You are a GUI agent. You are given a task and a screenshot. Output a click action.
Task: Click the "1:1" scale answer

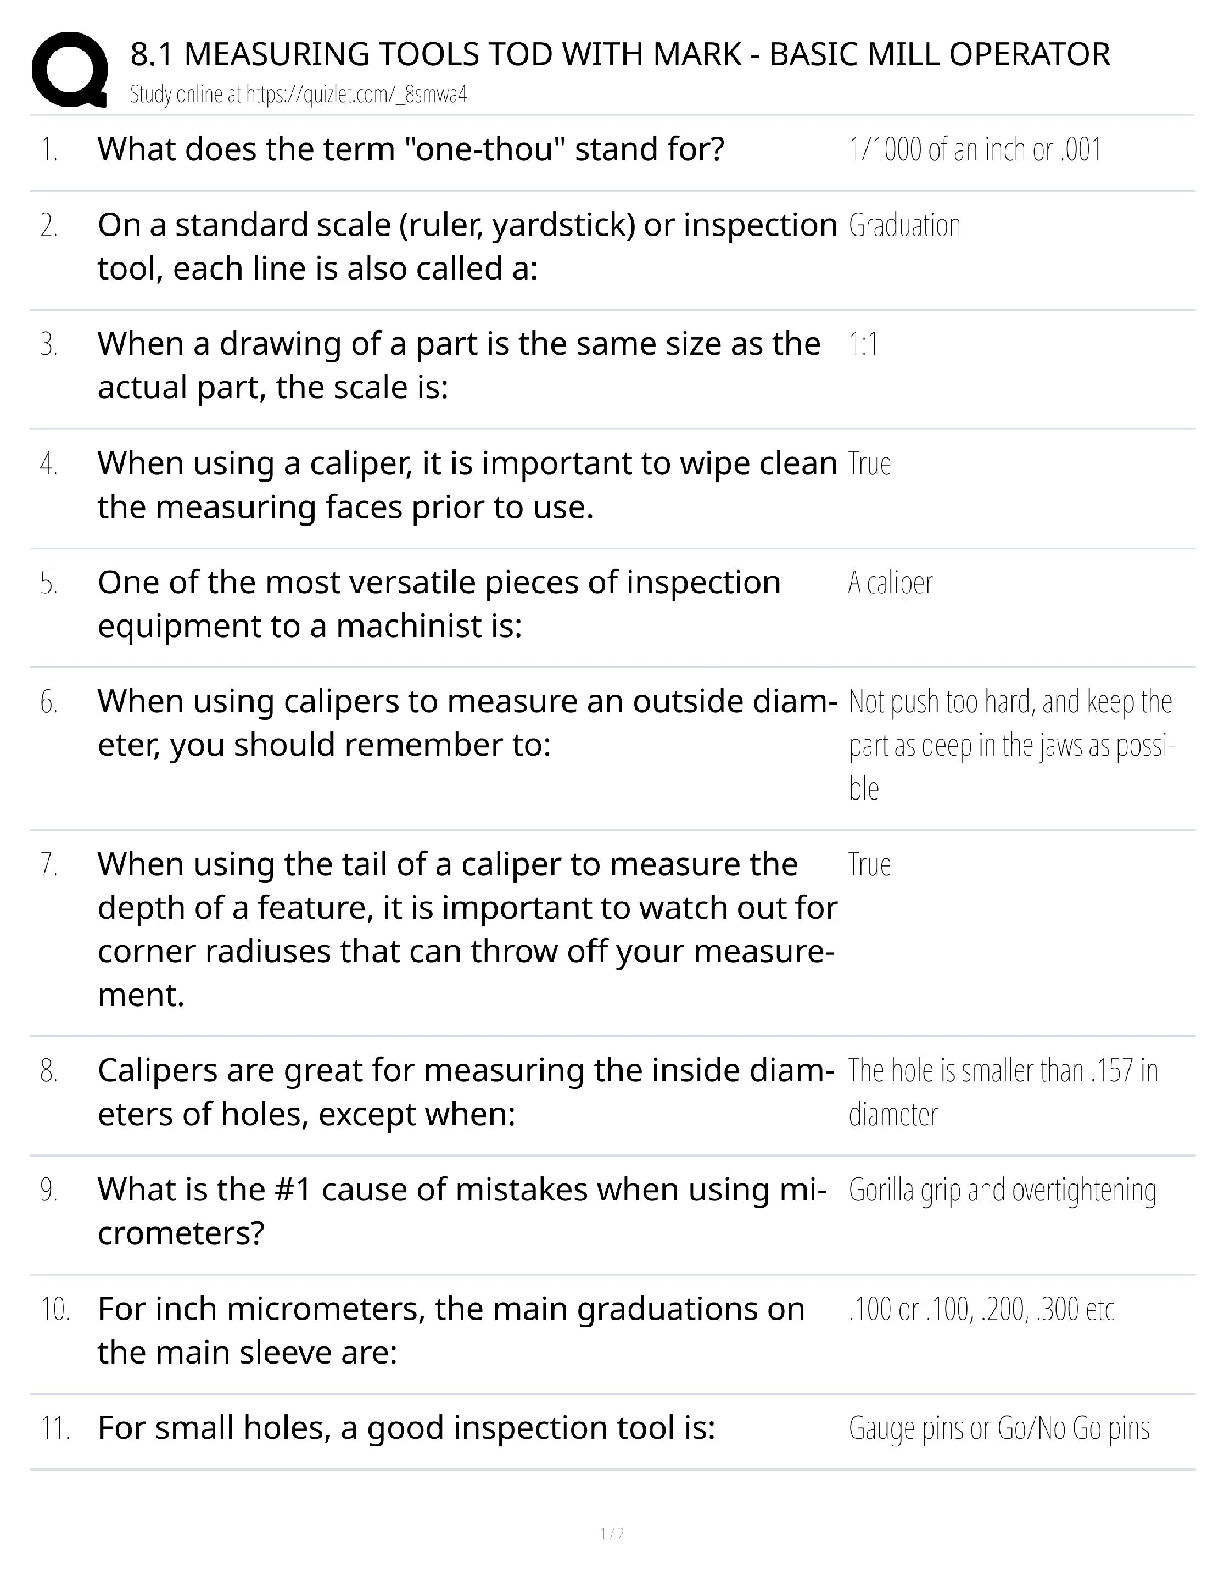[863, 345]
